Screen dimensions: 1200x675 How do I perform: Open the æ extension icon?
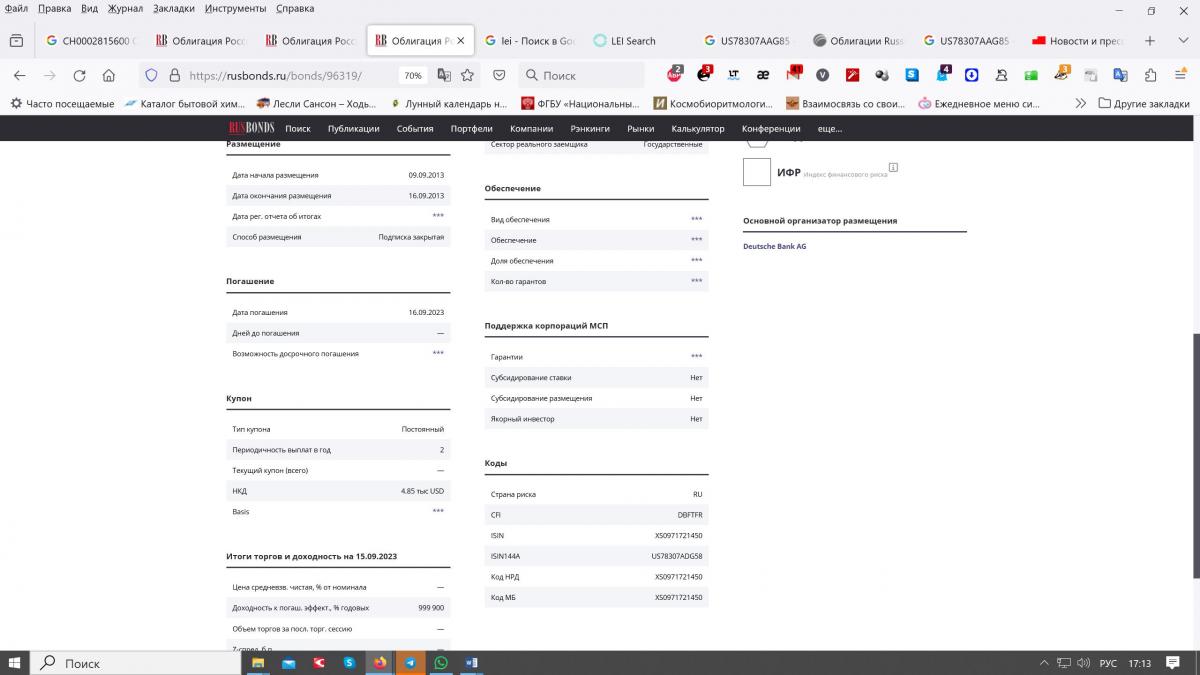[763, 74]
